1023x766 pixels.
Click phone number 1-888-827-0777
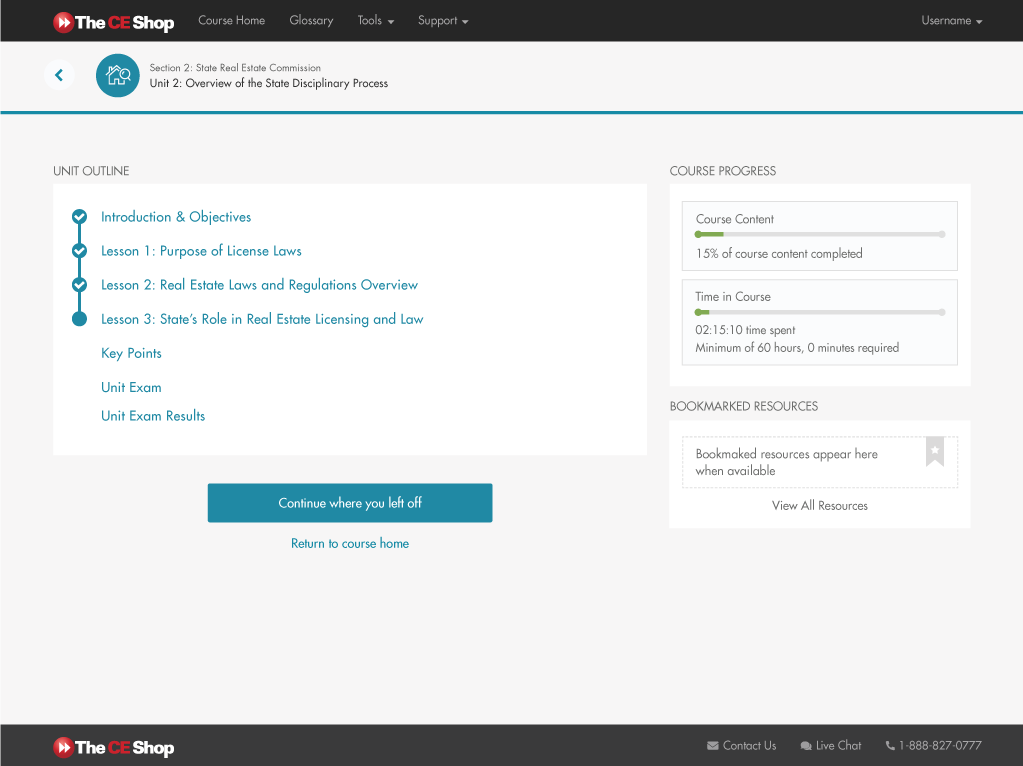coord(940,746)
